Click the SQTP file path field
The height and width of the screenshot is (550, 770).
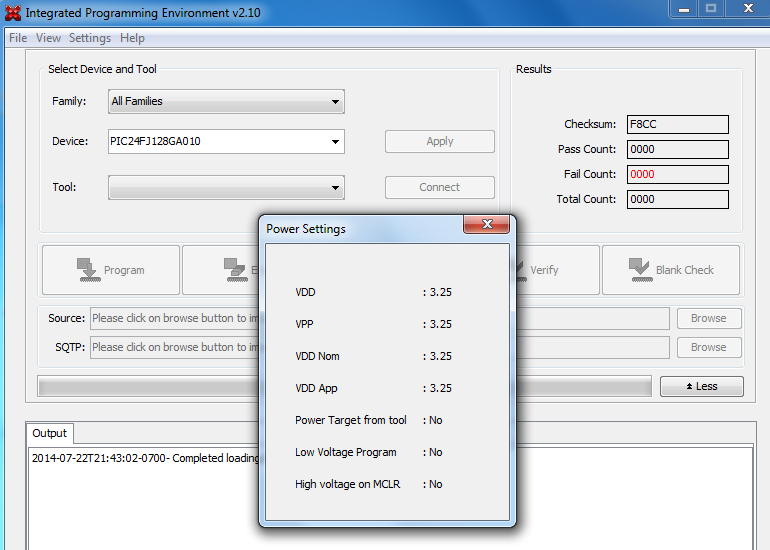point(380,347)
